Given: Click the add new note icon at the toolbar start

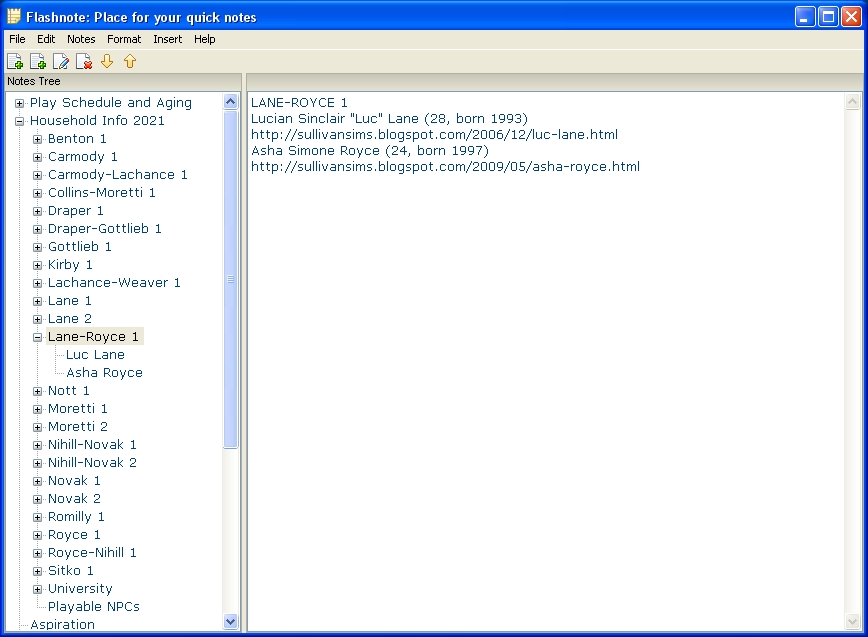Looking at the screenshot, I should (x=15, y=61).
